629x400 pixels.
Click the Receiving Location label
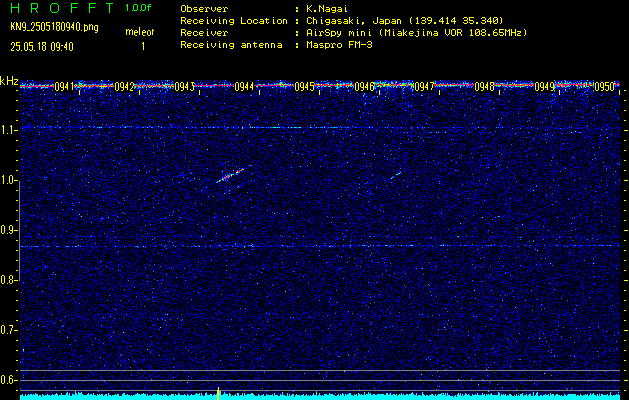tap(234, 20)
